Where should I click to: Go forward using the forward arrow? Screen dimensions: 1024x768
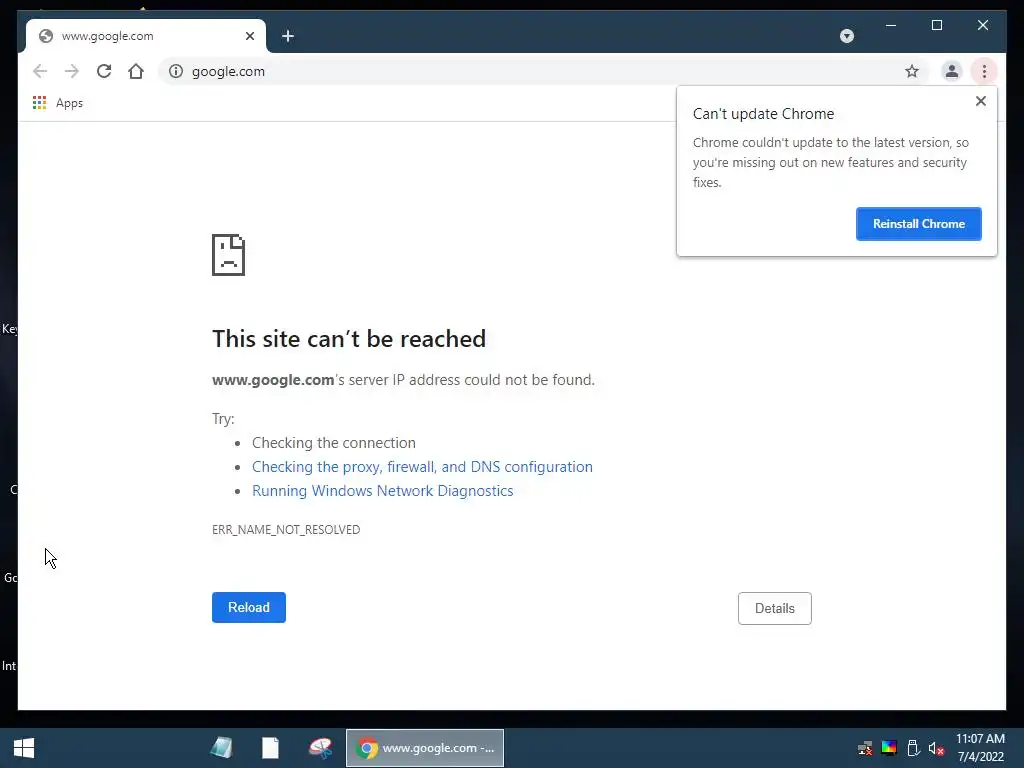tap(72, 71)
